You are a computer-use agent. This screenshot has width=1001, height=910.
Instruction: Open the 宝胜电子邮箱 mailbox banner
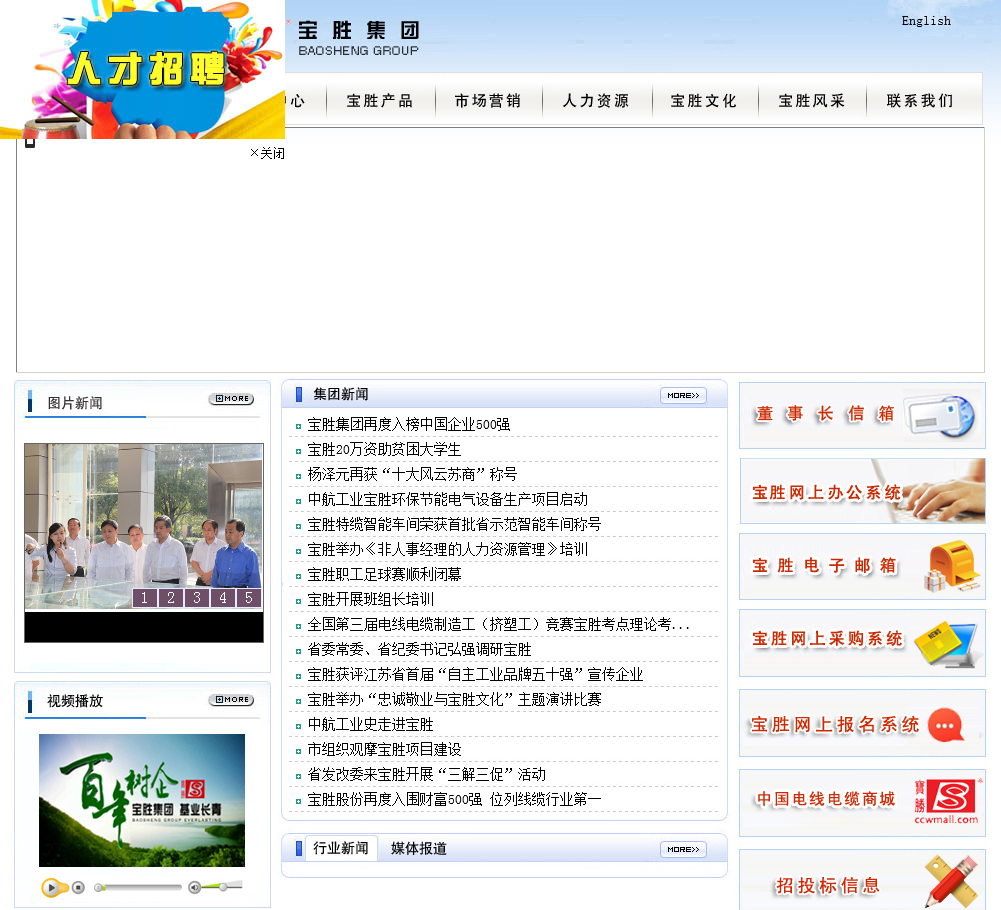862,566
